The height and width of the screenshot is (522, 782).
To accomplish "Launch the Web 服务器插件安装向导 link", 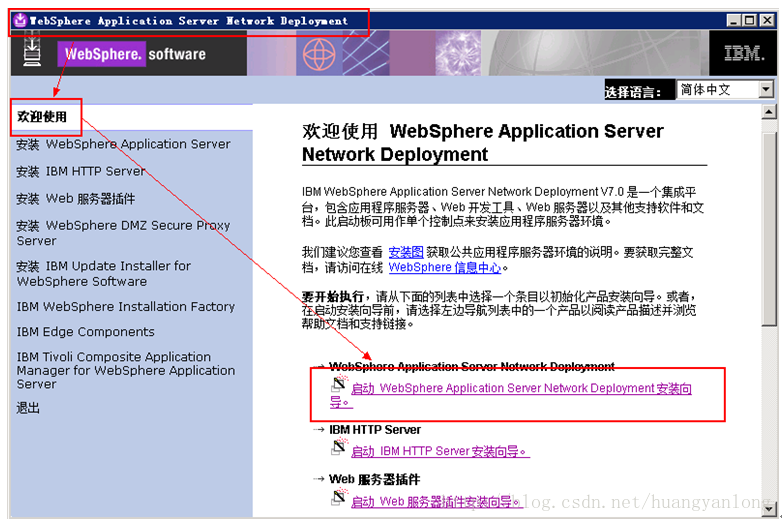I will tap(436, 502).
